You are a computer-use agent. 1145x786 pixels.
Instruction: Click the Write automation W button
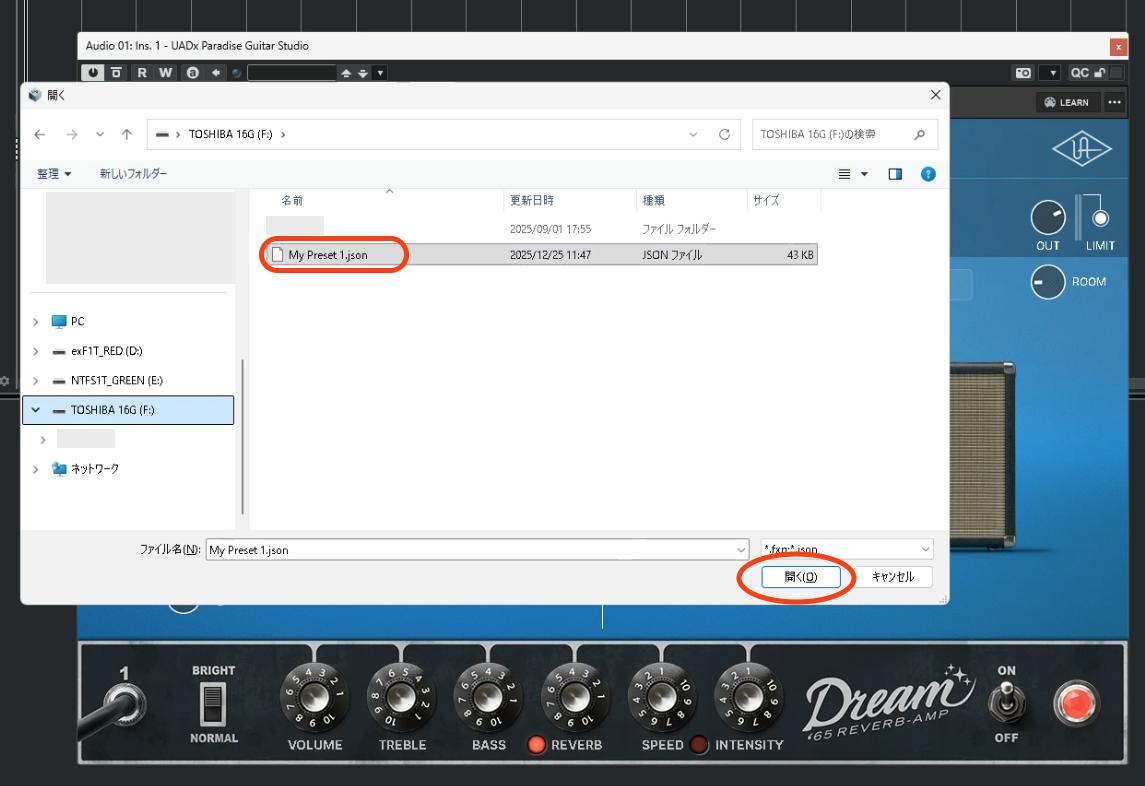165,72
